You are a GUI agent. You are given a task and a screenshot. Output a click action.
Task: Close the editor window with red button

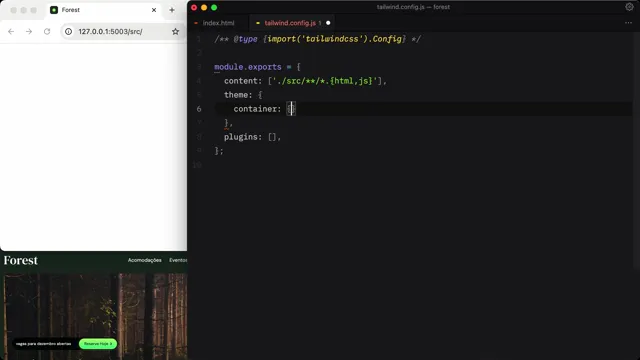(x=194, y=7)
